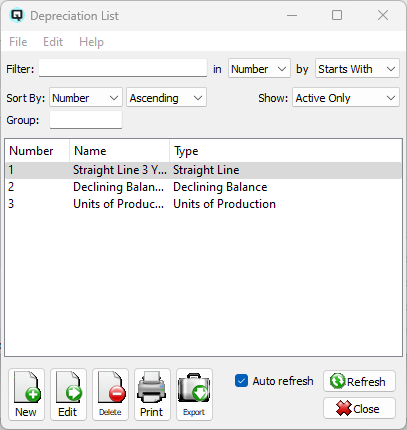Click the Refresh button with green arrows
Screen dimensions: 407x430
359,381
